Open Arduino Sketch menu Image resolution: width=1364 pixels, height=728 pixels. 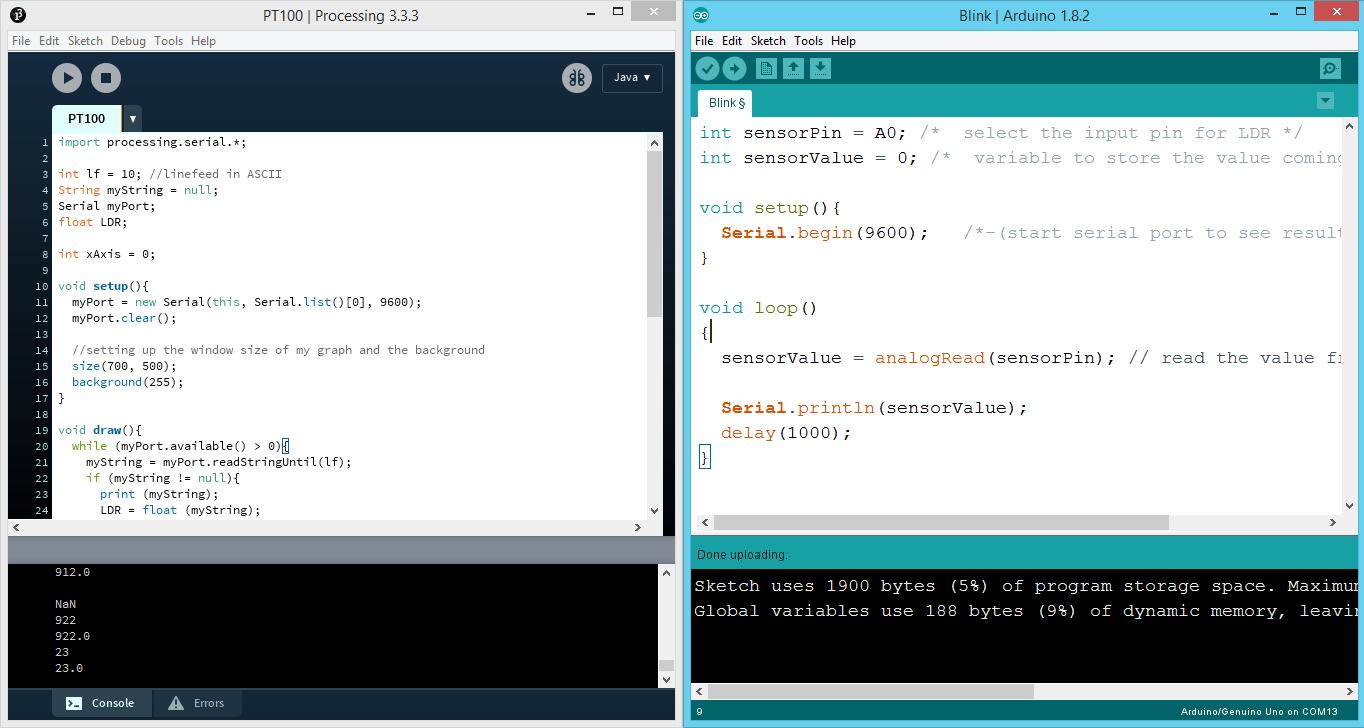click(x=768, y=41)
